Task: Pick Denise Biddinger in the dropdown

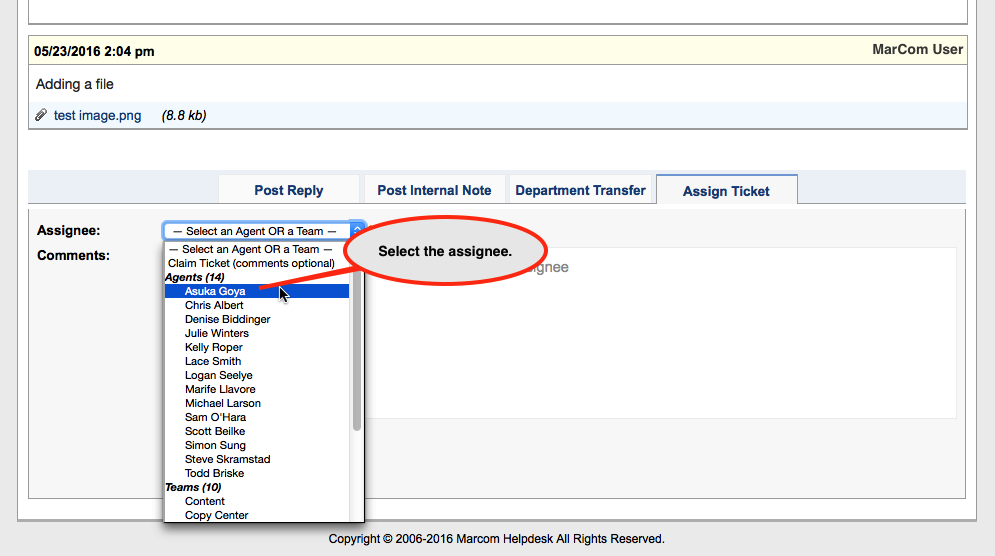Action: tap(257, 319)
